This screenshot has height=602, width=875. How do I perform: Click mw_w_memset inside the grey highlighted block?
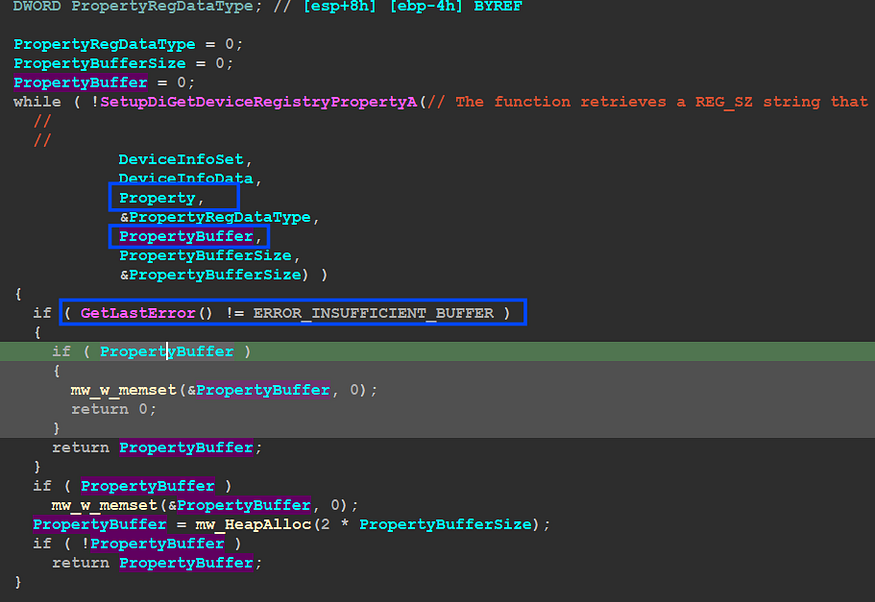[x=123, y=390]
